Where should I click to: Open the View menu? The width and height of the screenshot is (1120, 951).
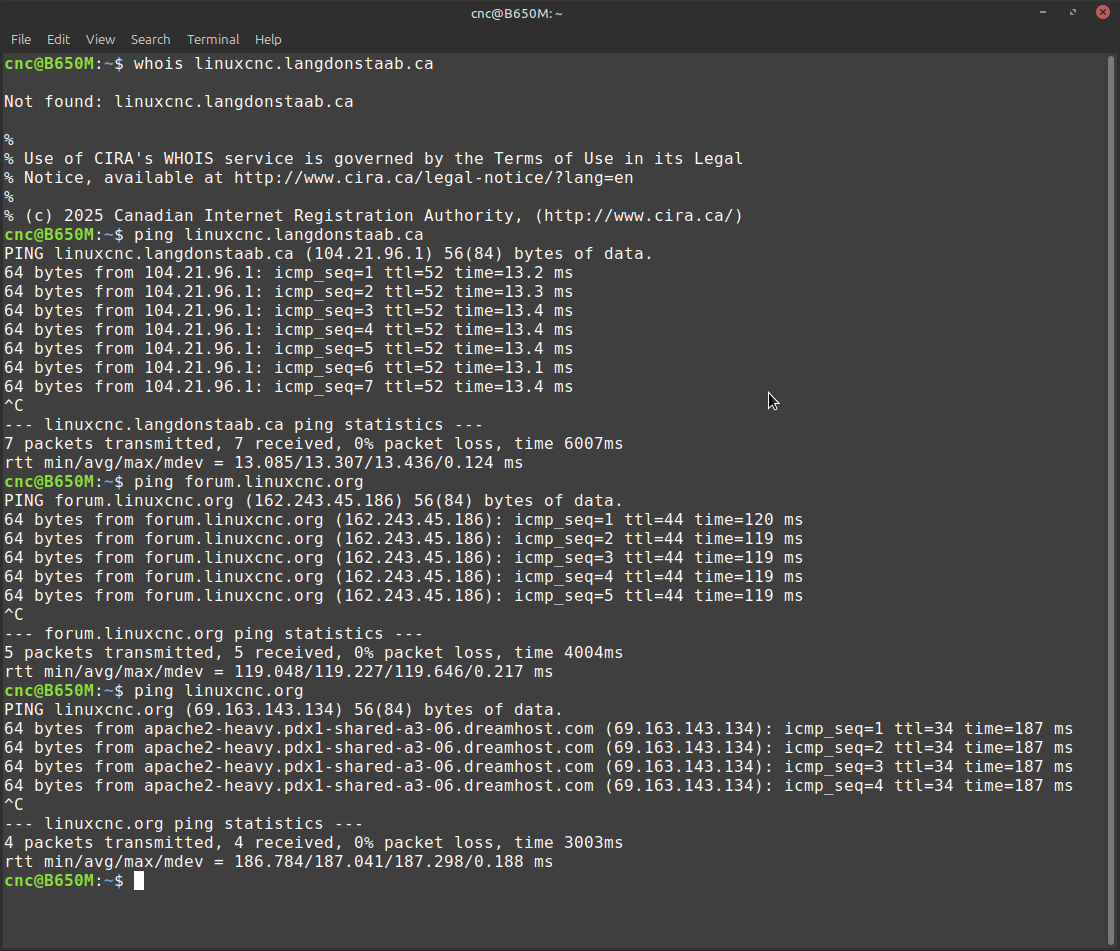(x=100, y=39)
